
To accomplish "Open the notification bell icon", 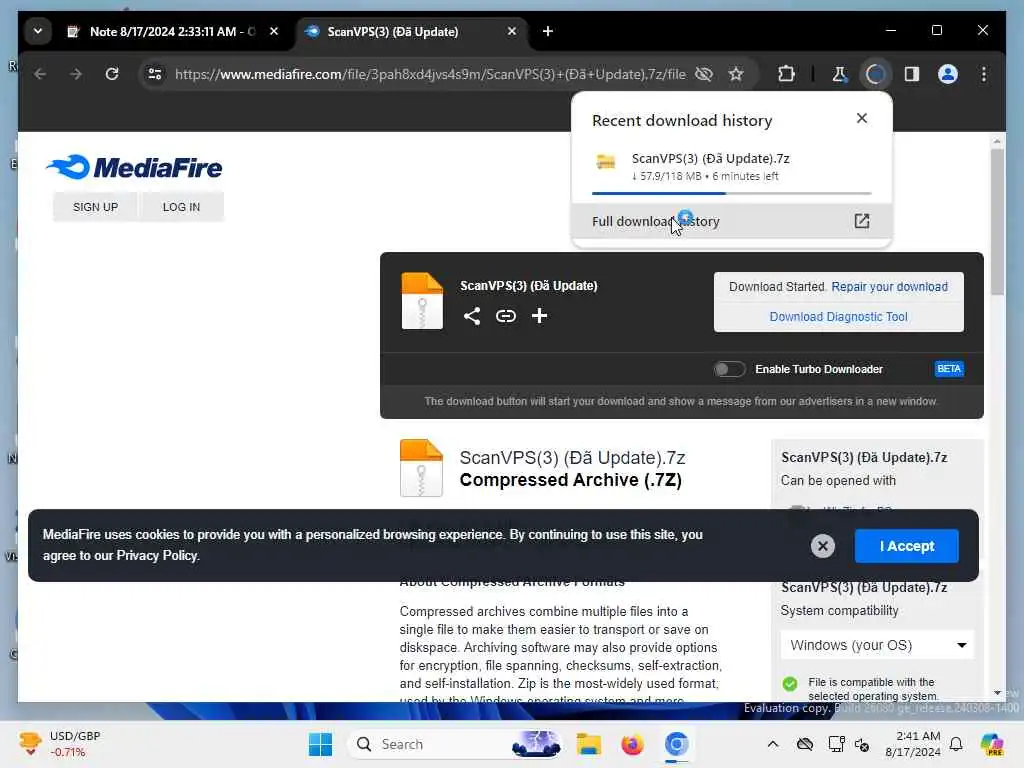I will click(x=956, y=744).
